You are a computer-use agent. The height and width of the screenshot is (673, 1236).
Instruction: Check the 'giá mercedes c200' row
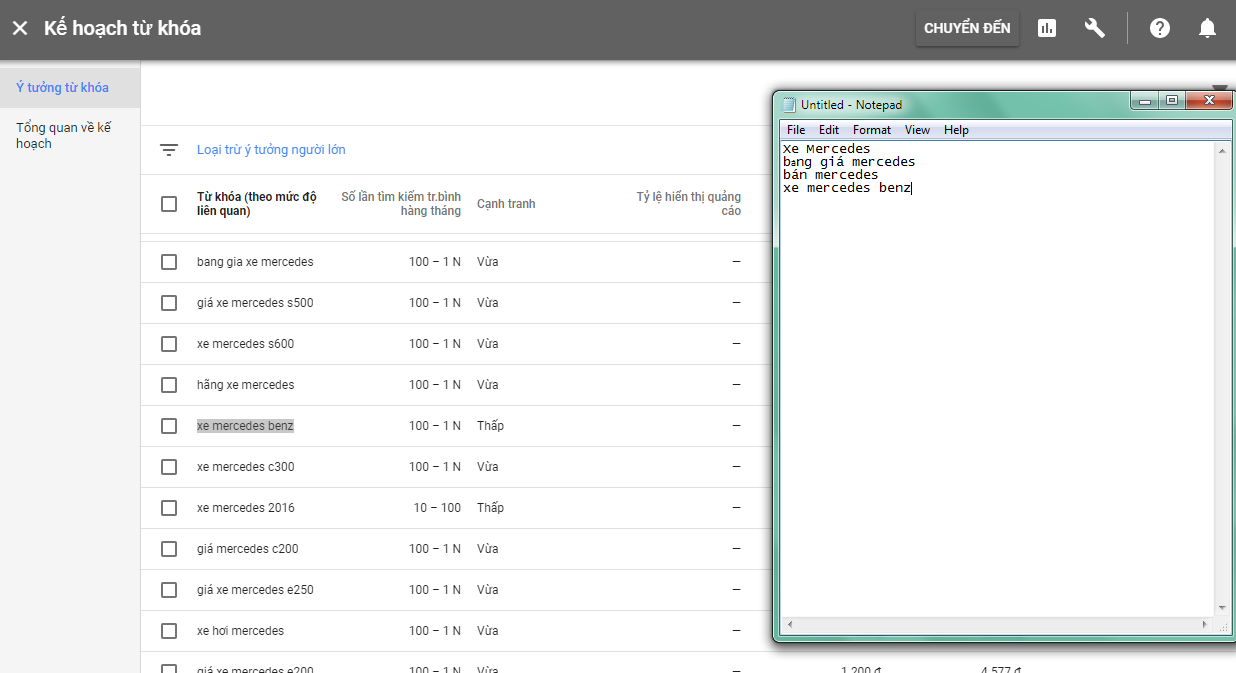(169, 549)
